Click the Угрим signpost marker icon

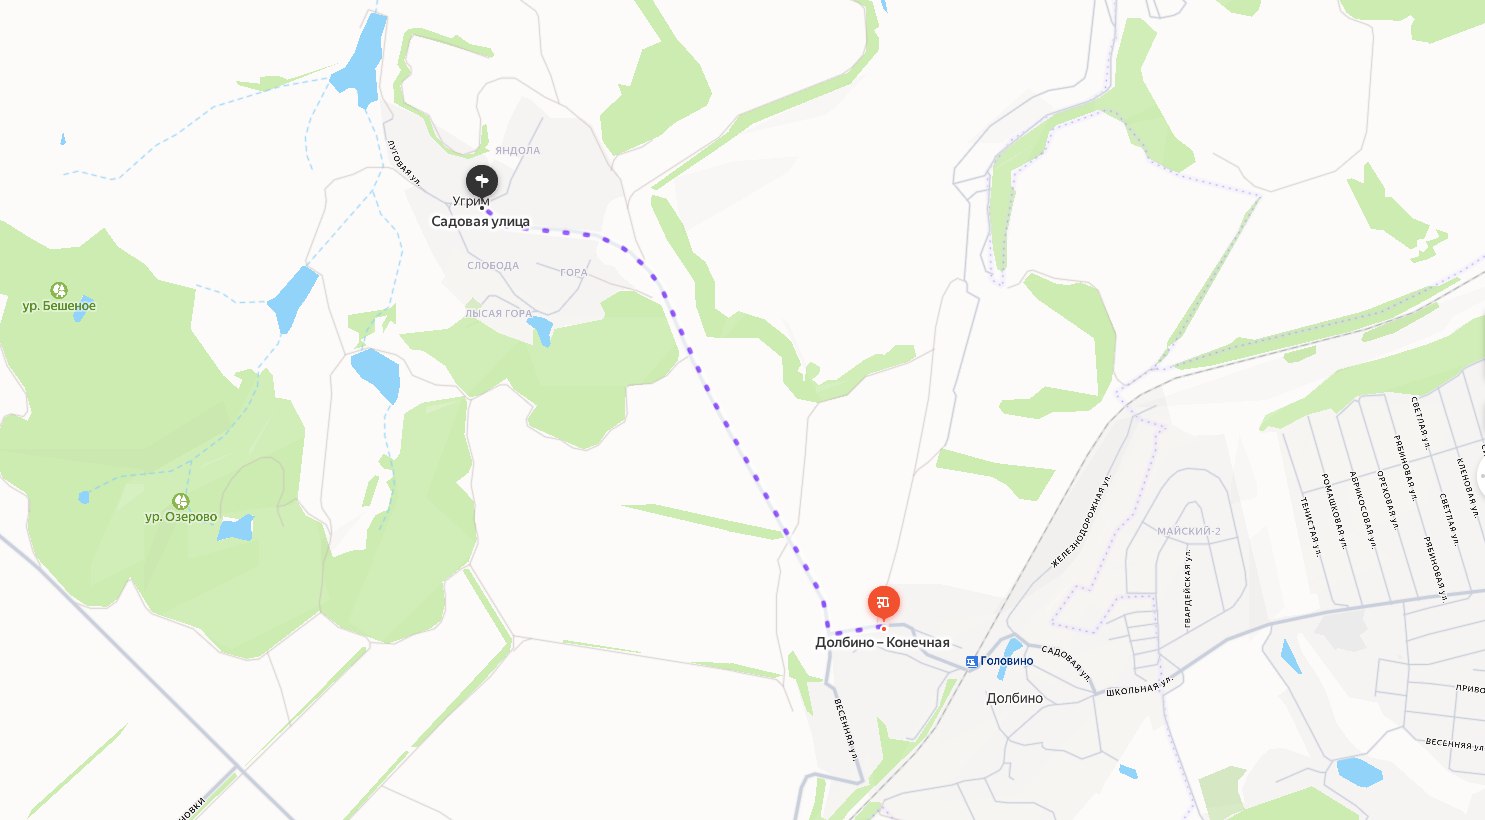point(482,181)
